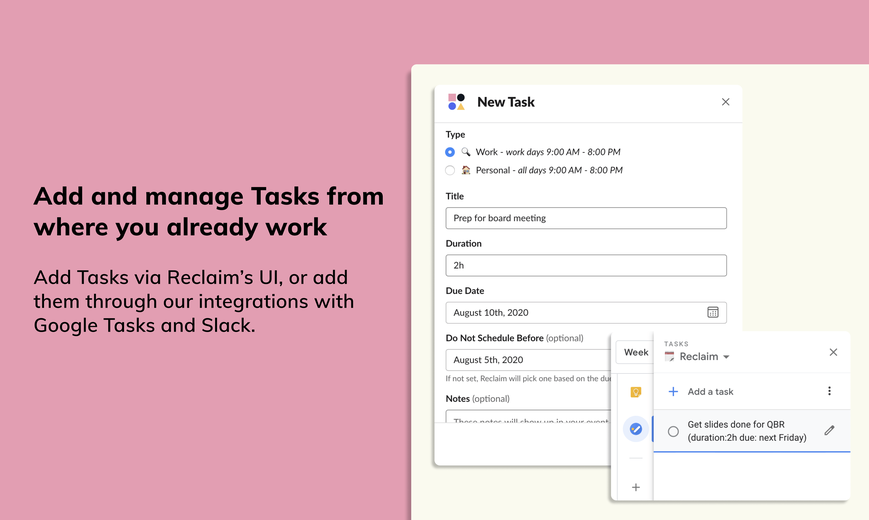
Task: Open the three-dot Tasks options menu
Action: pyautogui.click(x=829, y=391)
